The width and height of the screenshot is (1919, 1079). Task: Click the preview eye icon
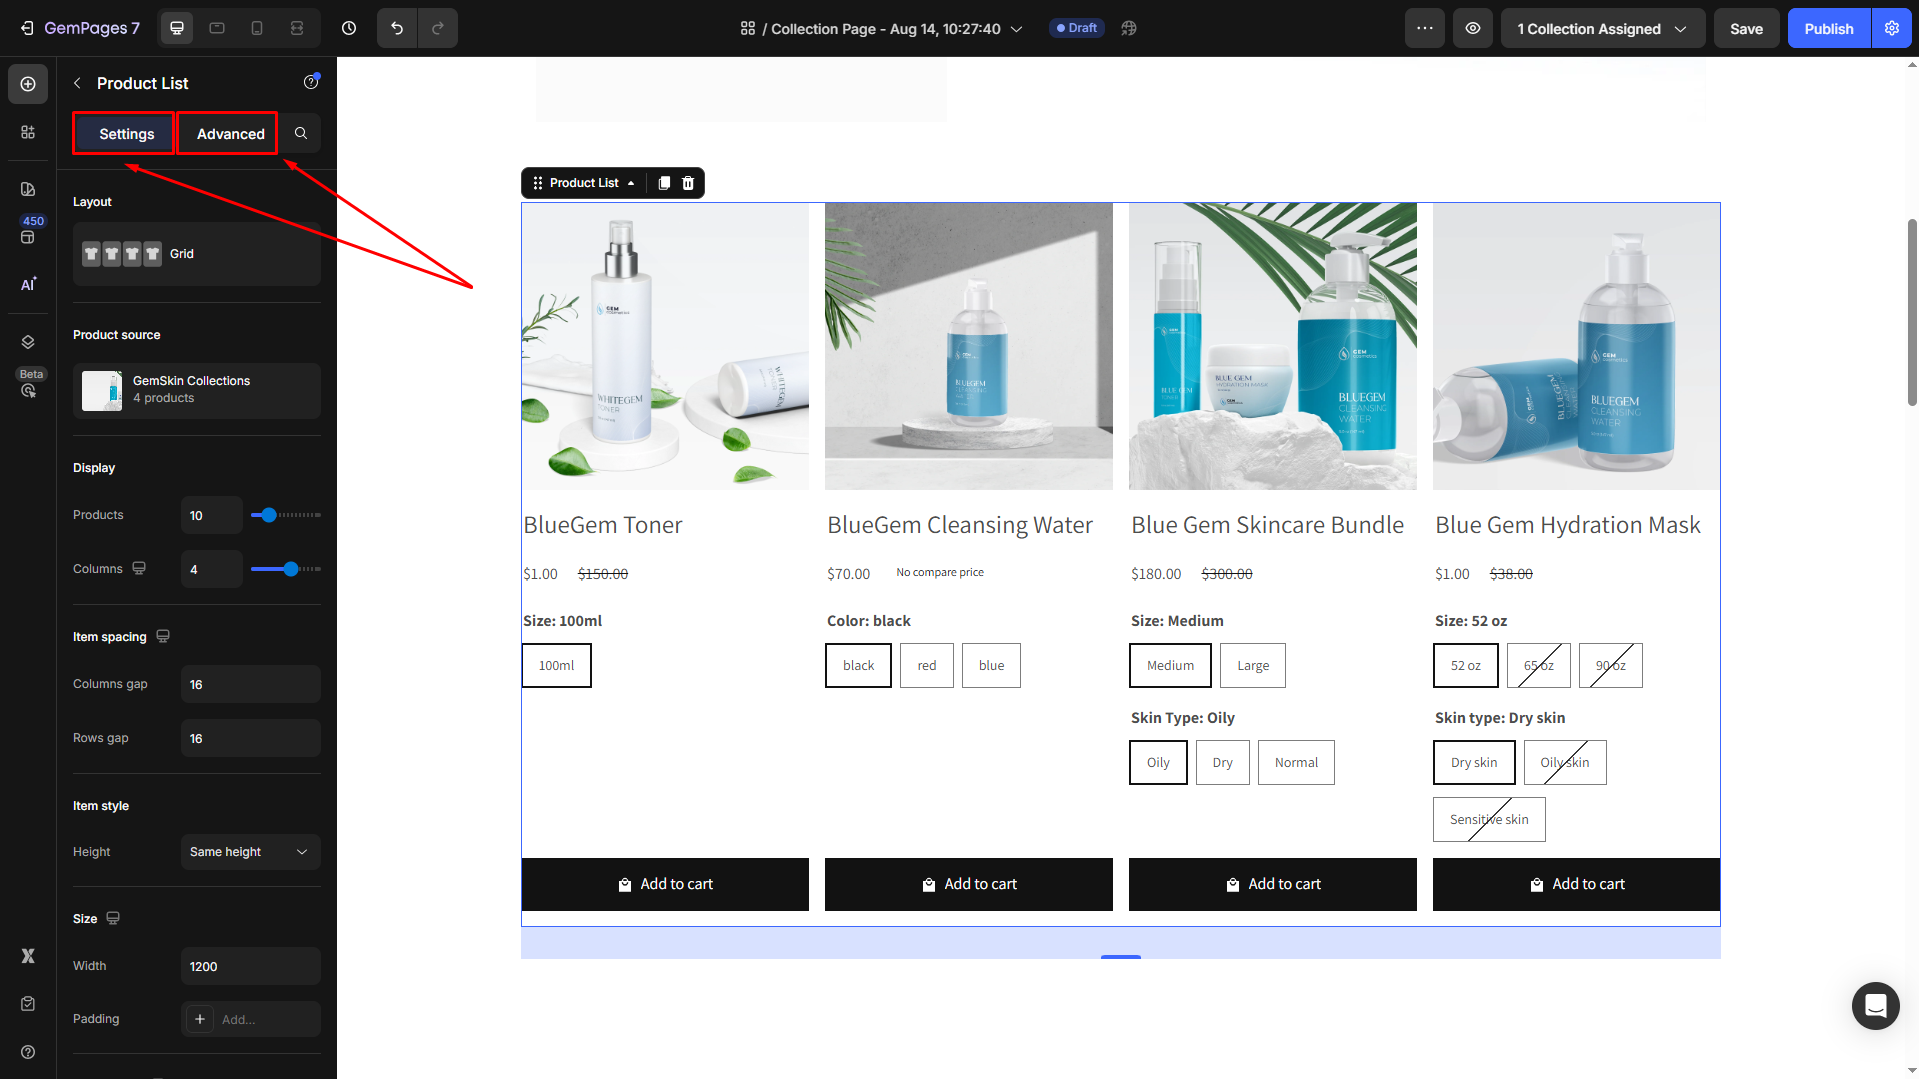[x=1473, y=28]
